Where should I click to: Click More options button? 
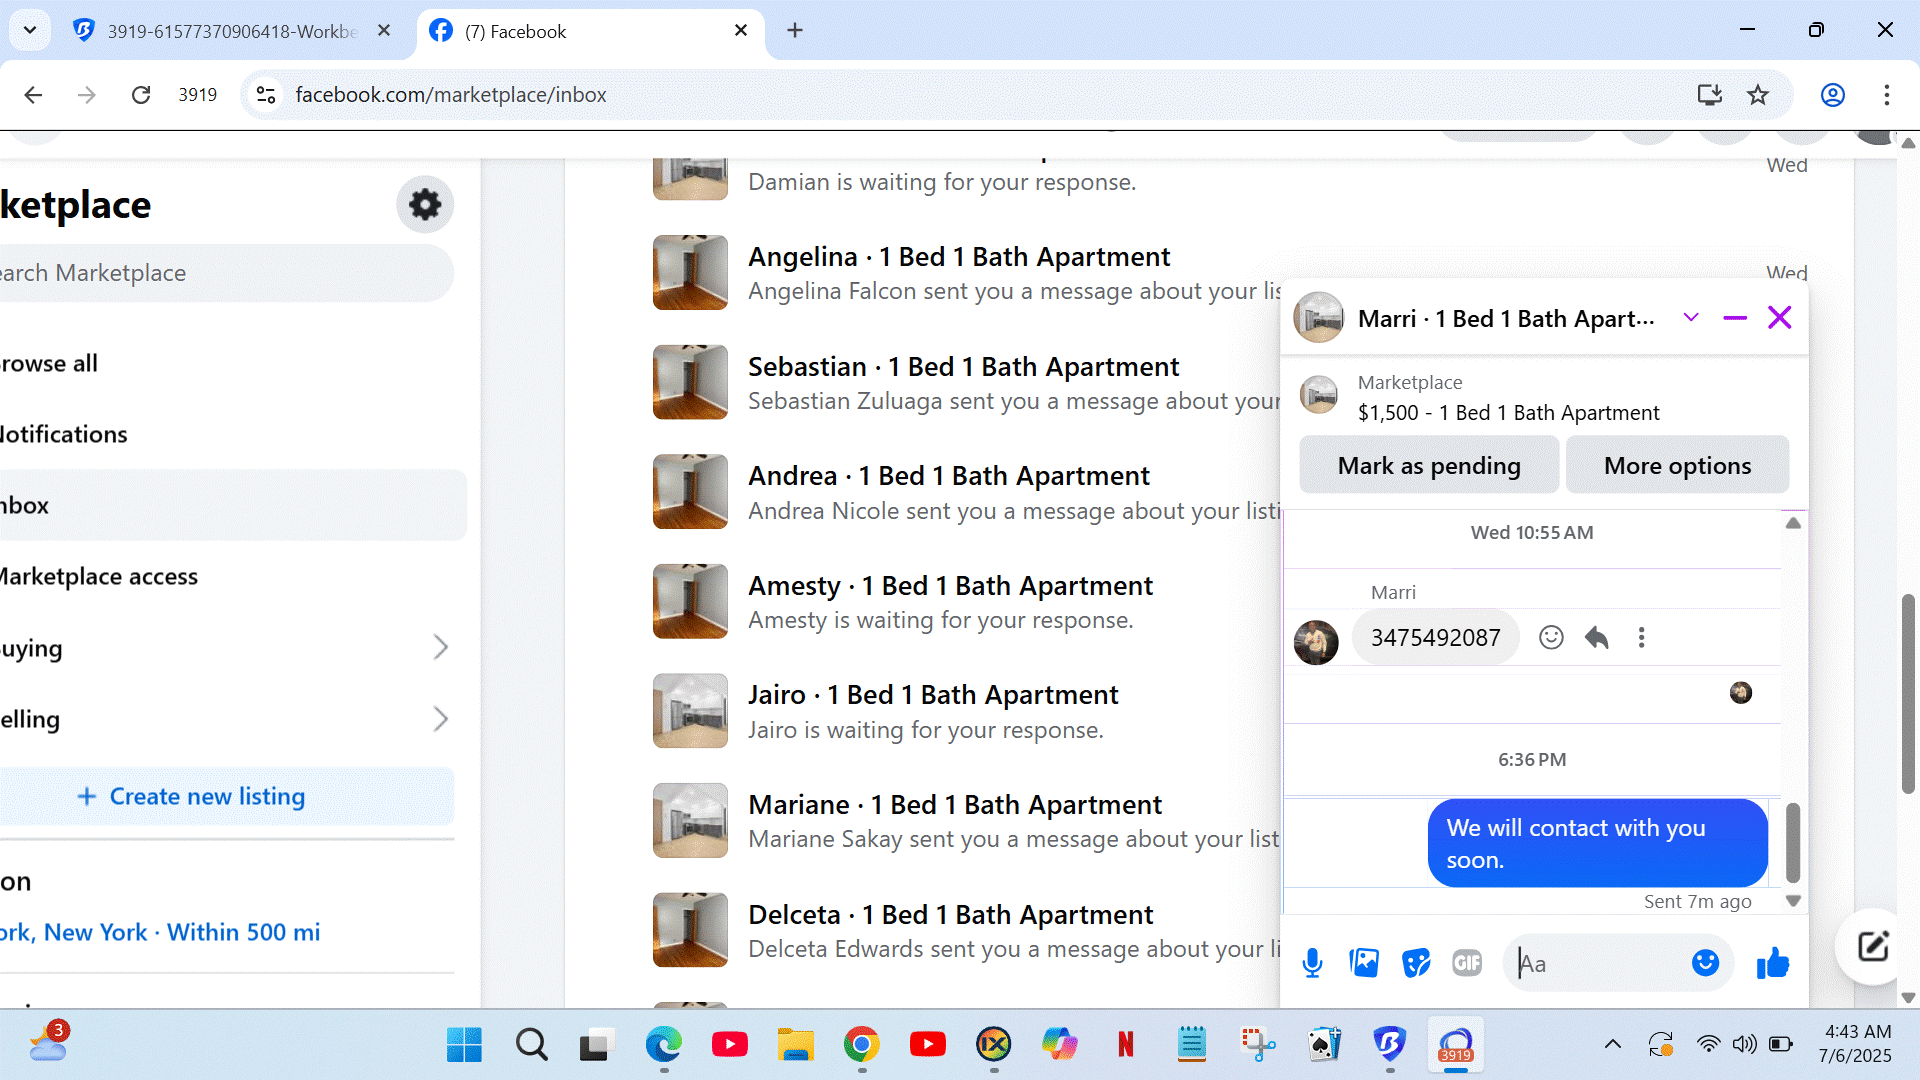(1677, 465)
